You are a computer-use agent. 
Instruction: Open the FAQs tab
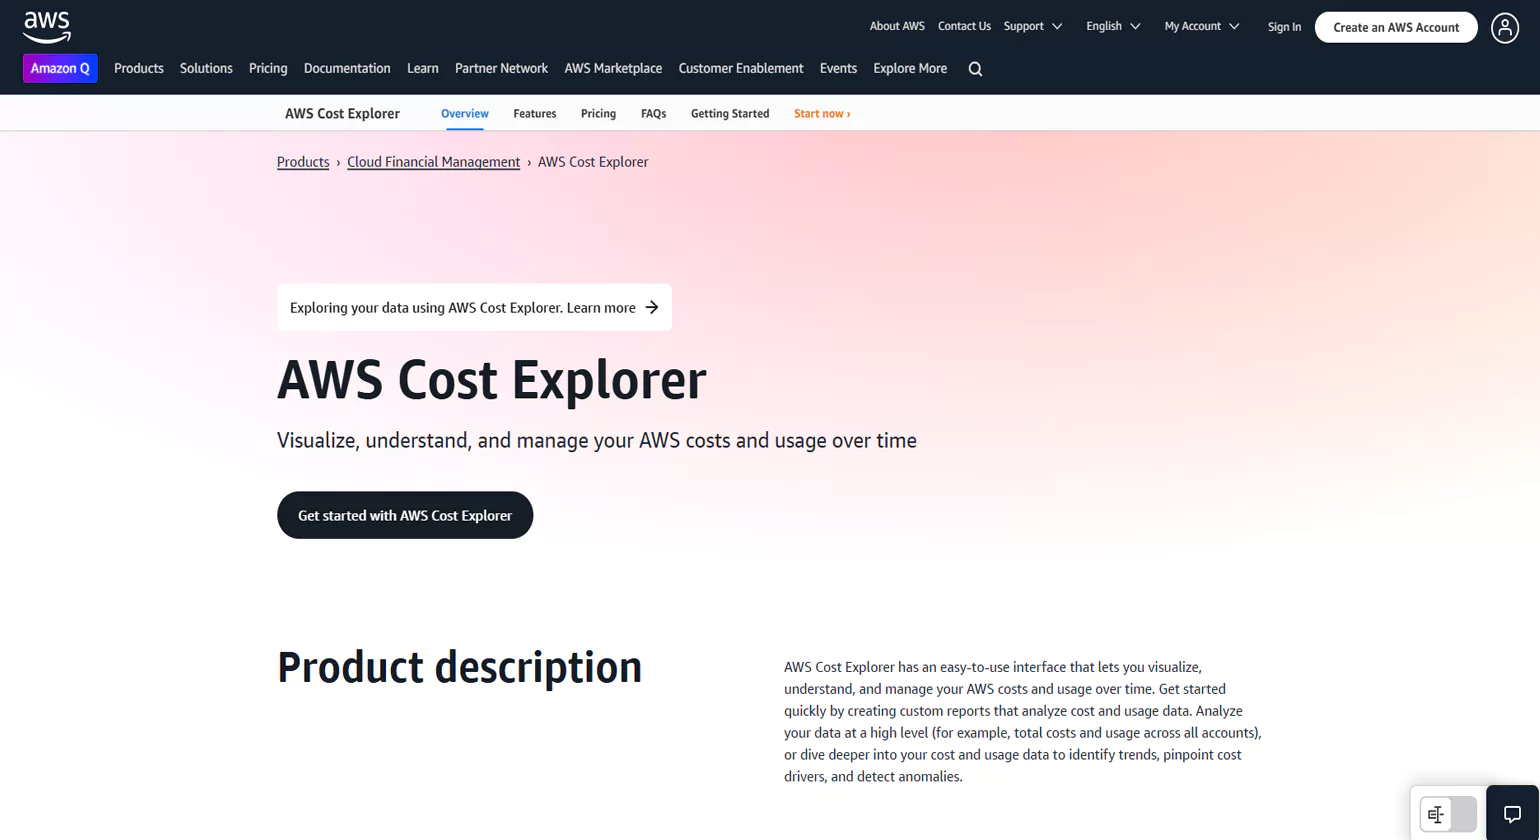[x=653, y=113]
